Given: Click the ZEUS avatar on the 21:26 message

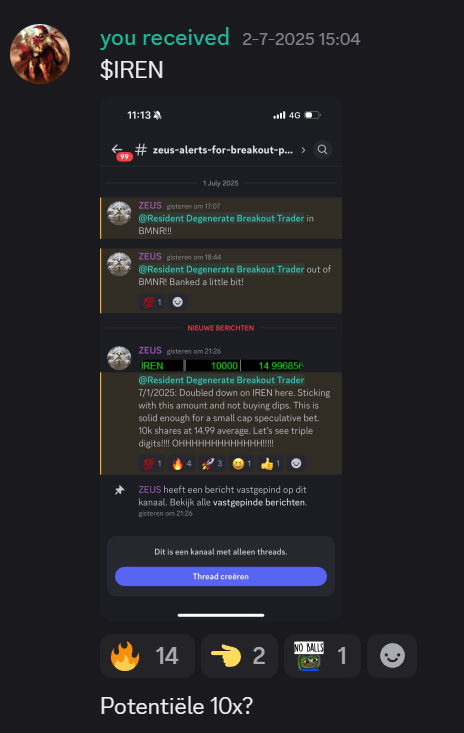Looking at the screenshot, I should (119, 358).
